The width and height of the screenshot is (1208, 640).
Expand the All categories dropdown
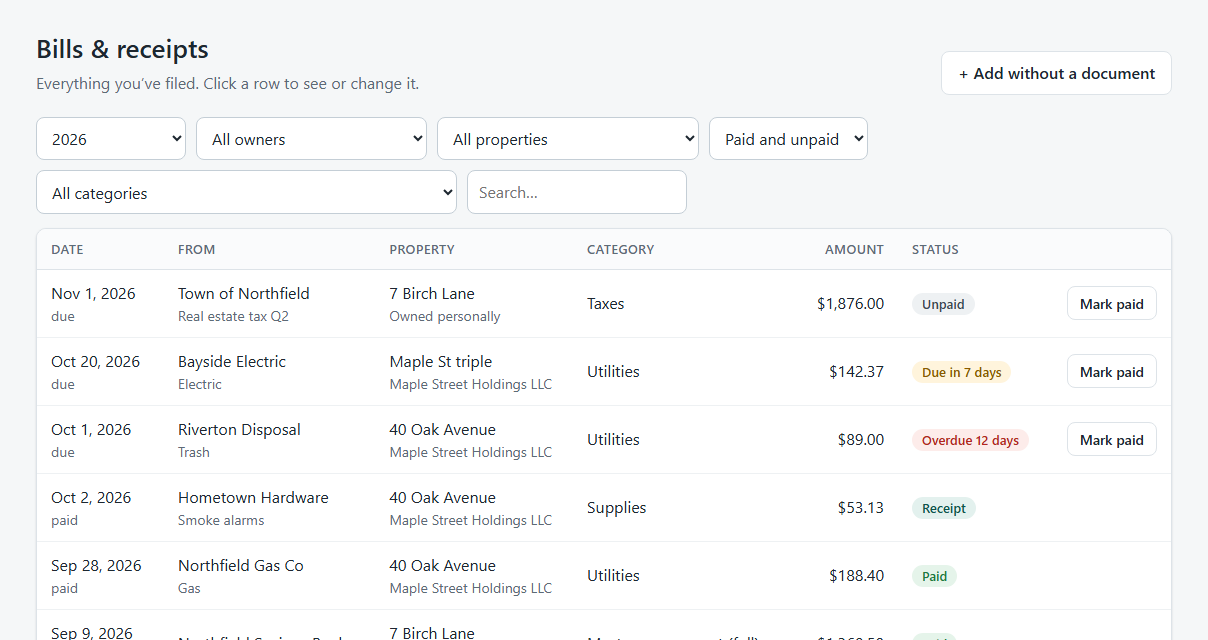246,192
